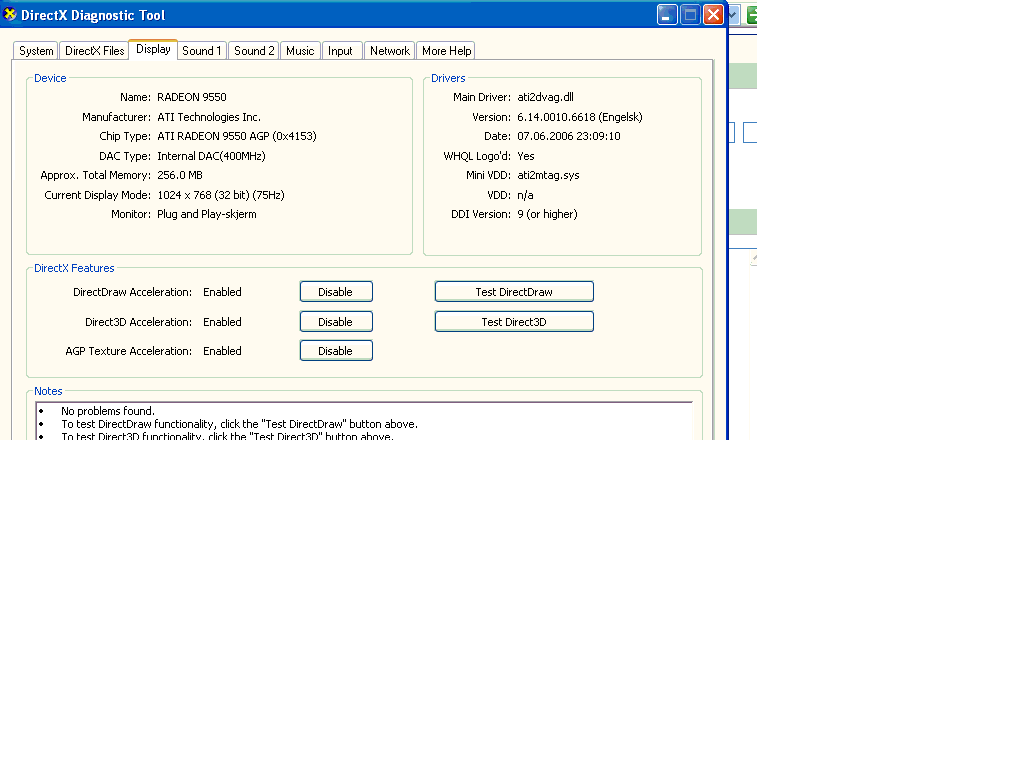Click the DirectDraw Acceleration Enabled status
The image size is (1024, 768).
(x=222, y=292)
